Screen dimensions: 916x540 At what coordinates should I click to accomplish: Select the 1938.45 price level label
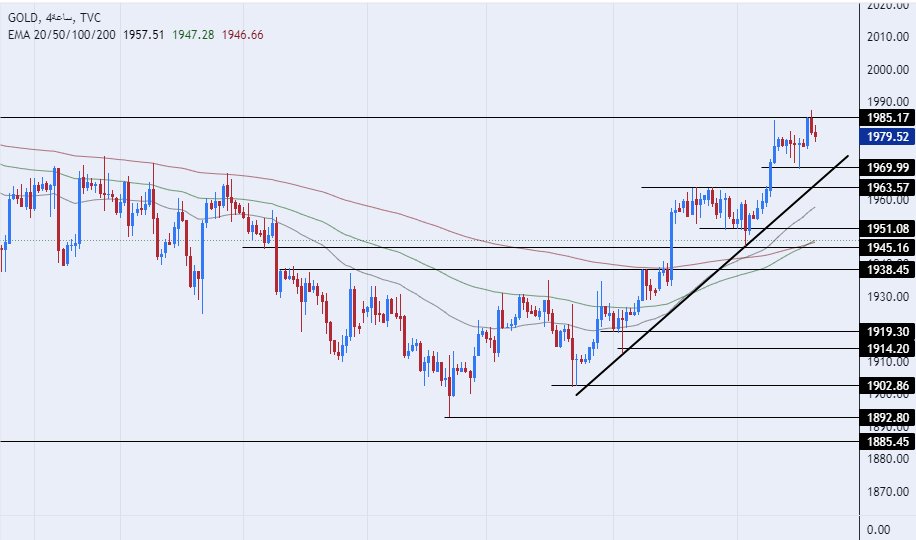[x=888, y=269]
